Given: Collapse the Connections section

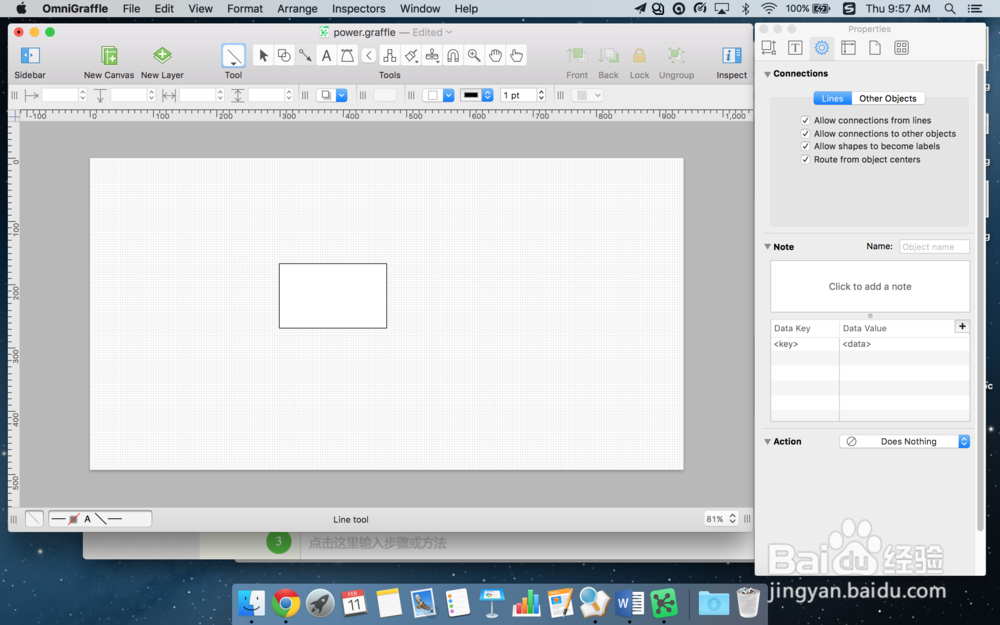Looking at the screenshot, I should (767, 74).
